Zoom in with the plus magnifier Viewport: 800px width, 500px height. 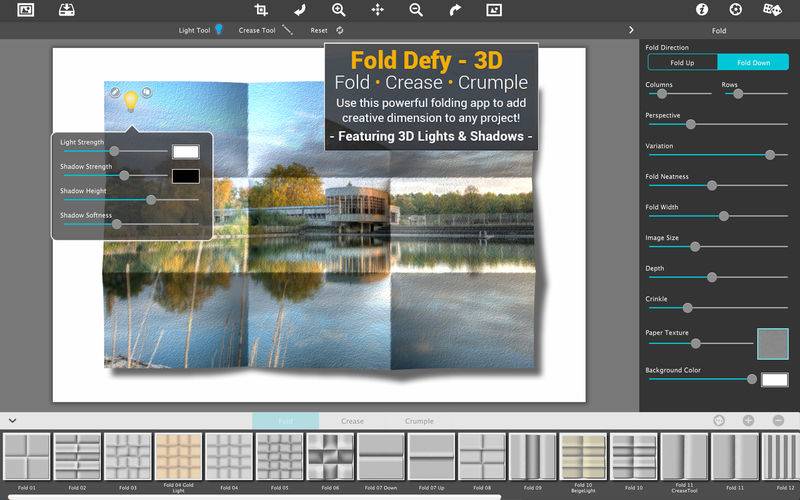(x=338, y=10)
